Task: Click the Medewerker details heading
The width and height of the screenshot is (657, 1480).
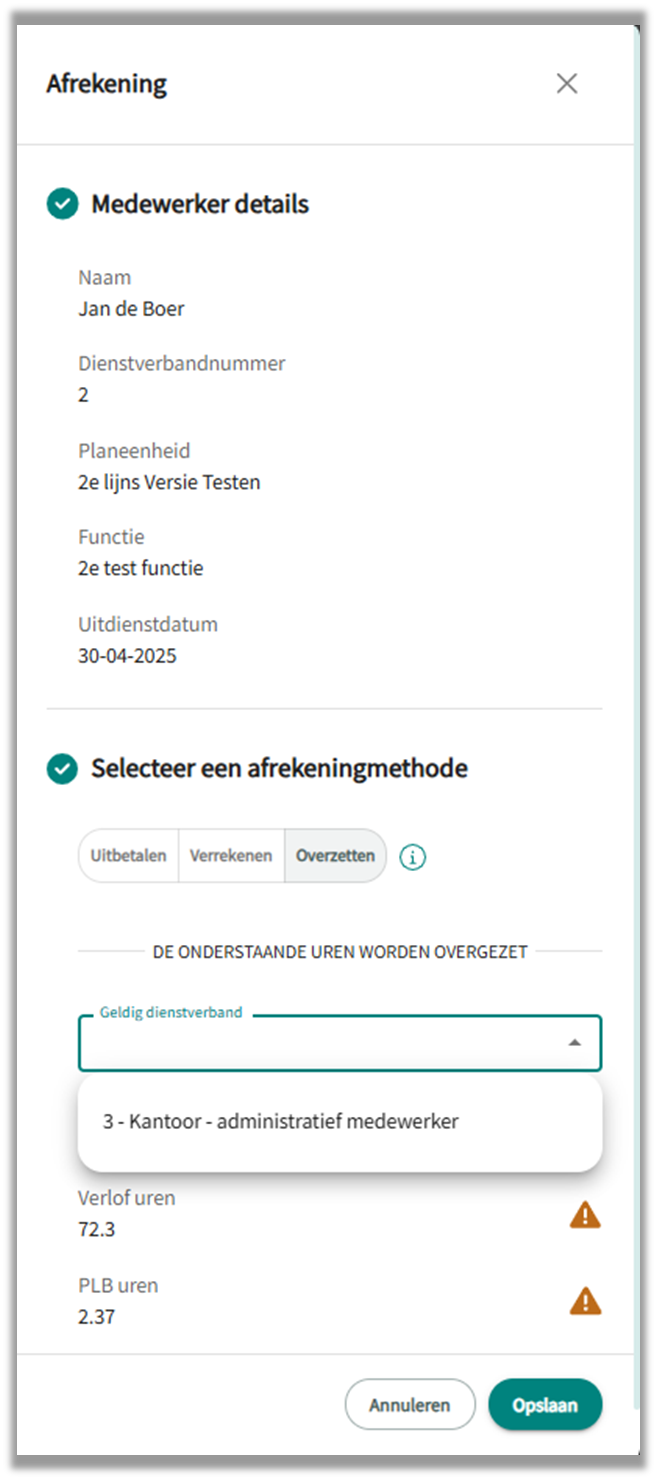Action: (x=200, y=205)
